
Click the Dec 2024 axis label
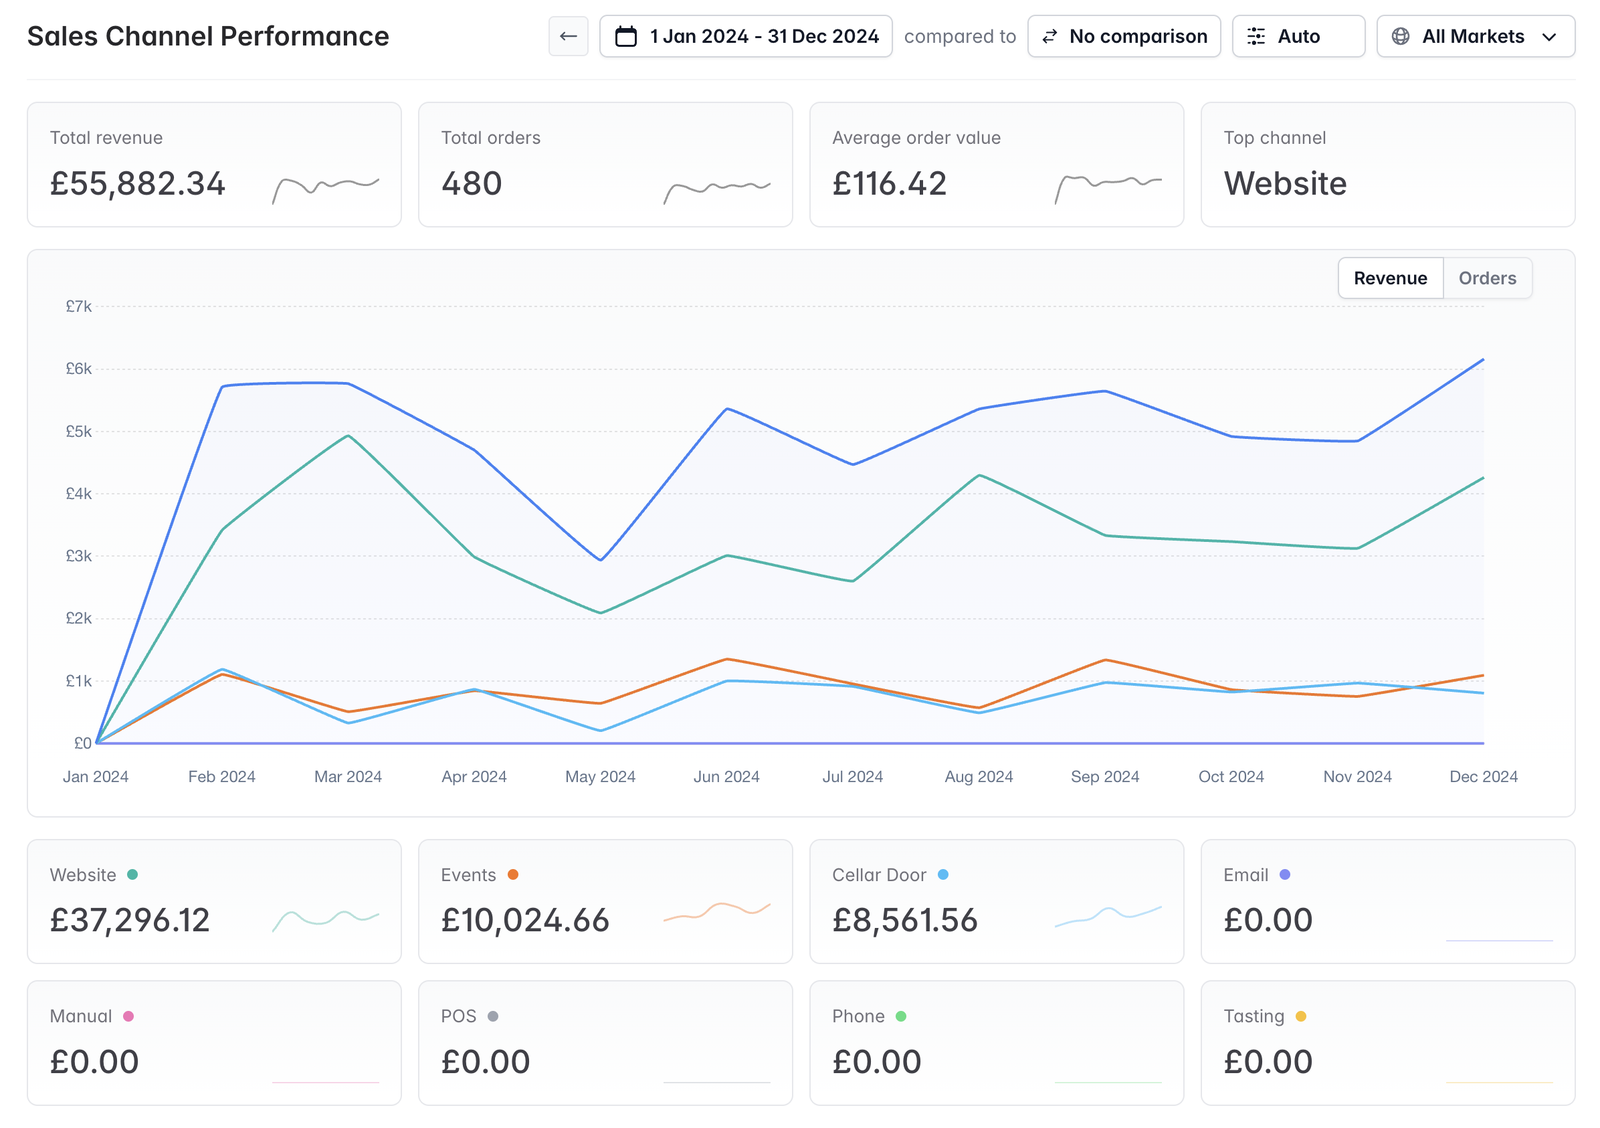pos(1483,777)
